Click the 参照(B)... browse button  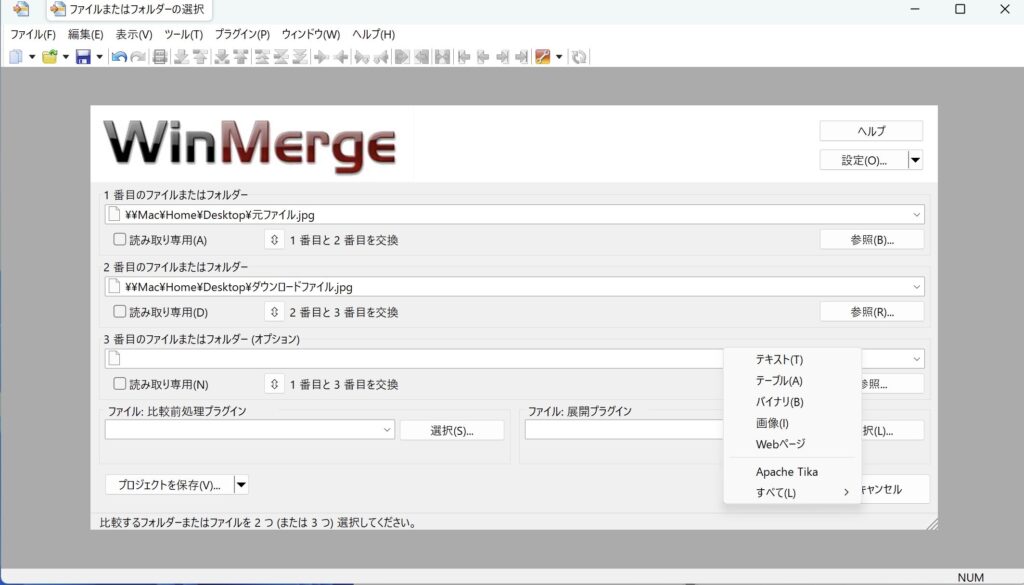tap(872, 240)
